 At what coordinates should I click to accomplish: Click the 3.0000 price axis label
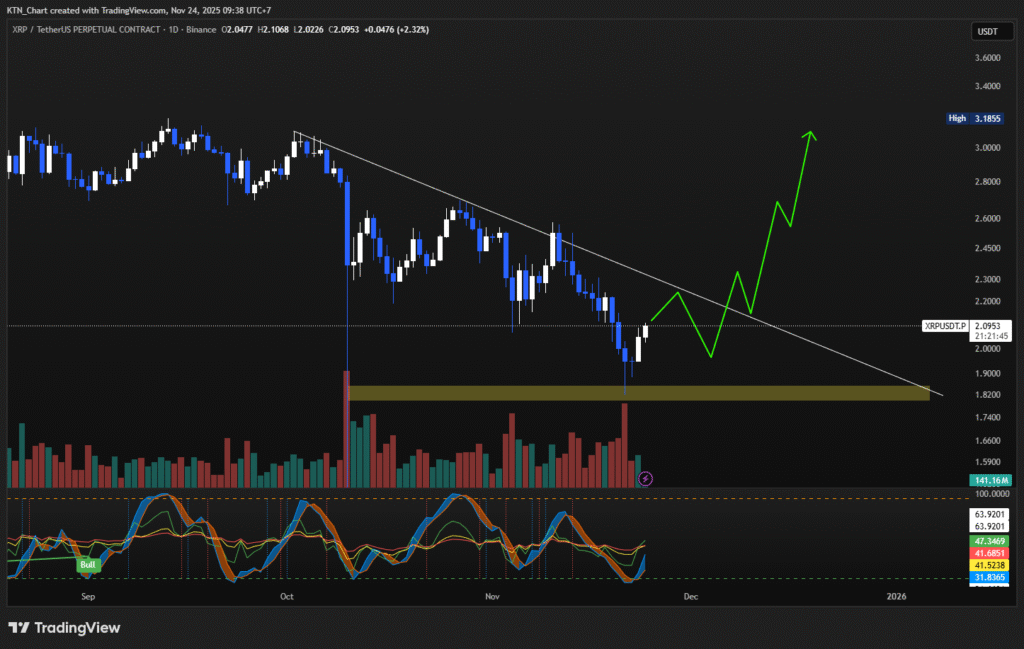click(x=986, y=148)
